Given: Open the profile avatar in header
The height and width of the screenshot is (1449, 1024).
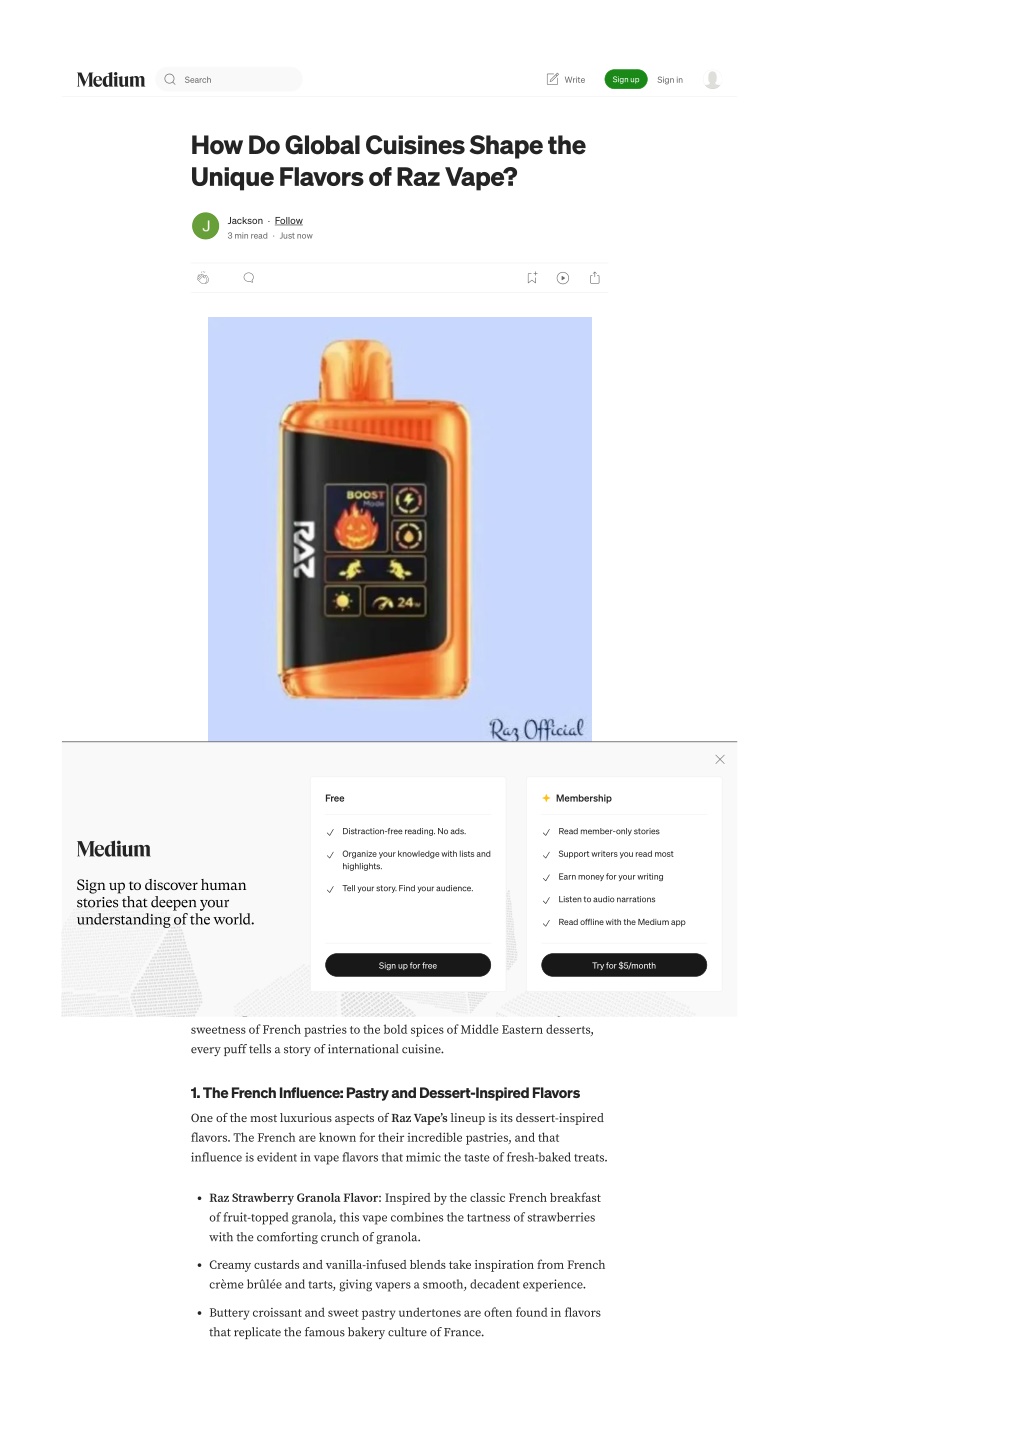Looking at the screenshot, I should tap(712, 80).
